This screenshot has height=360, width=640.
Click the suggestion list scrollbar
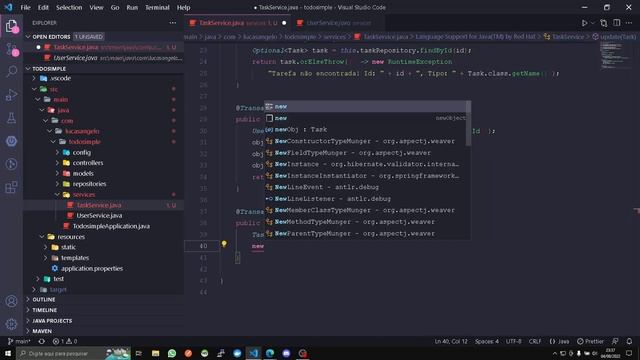point(469,124)
